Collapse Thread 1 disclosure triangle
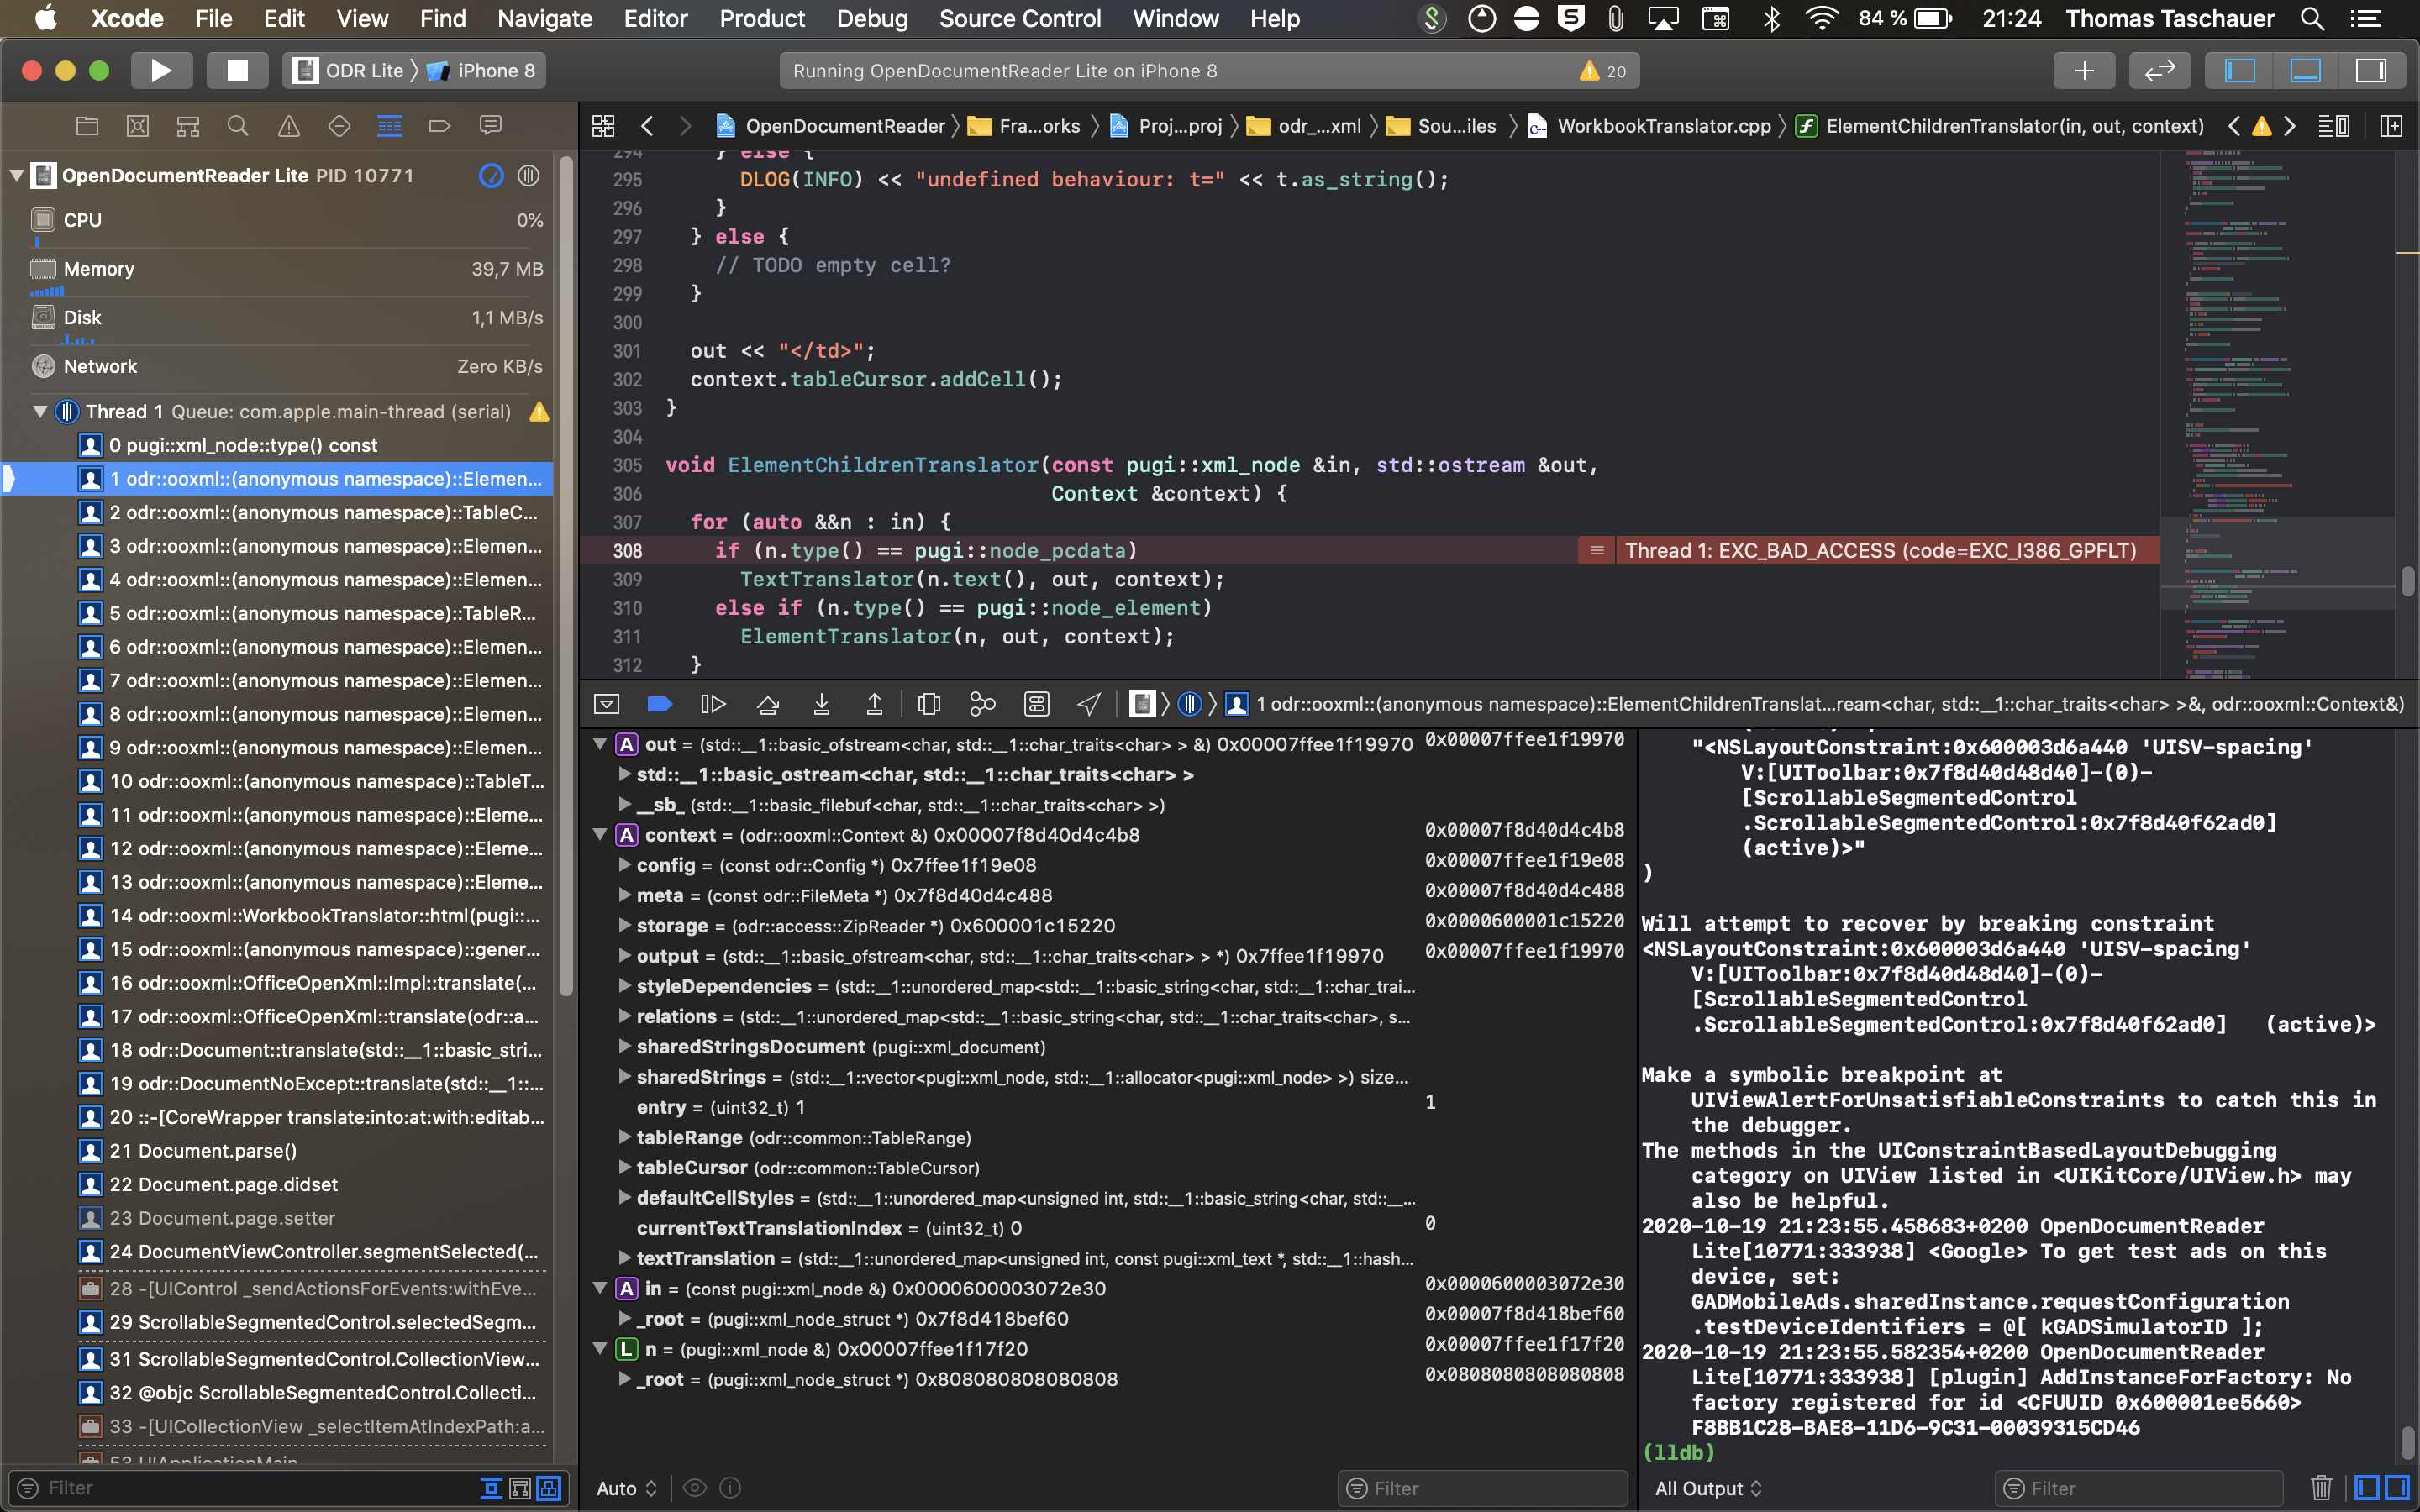This screenshot has width=2420, height=1512. pyautogui.click(x=40, y=412)
